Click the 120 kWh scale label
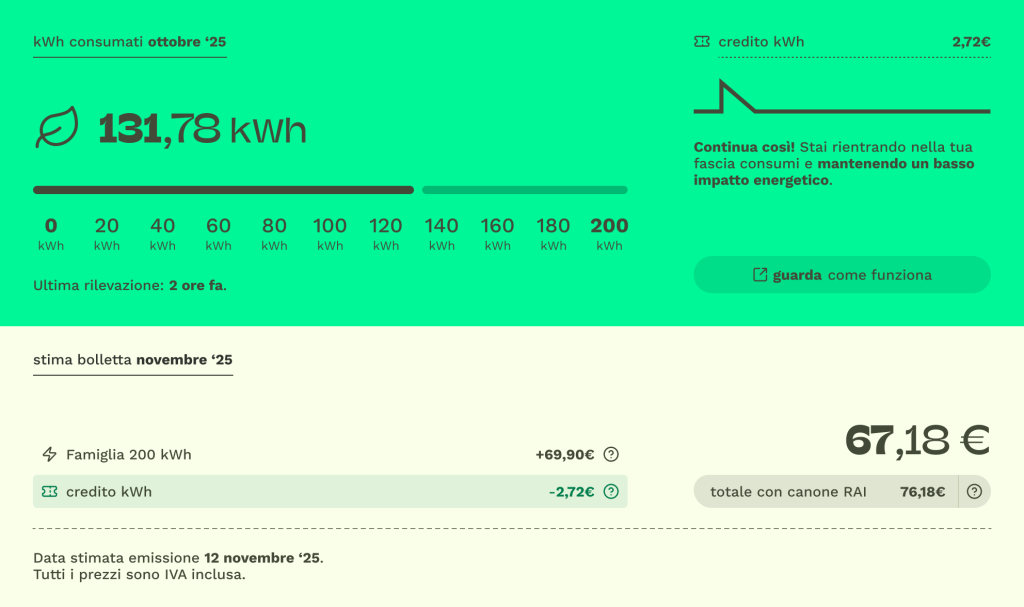The image size is (1024, 607). tap(385, 234)
